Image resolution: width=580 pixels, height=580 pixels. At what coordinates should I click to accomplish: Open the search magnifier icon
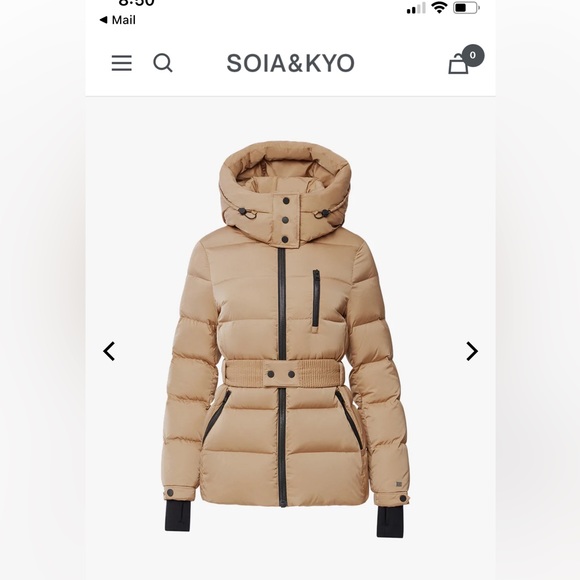[x=163, y=63]
